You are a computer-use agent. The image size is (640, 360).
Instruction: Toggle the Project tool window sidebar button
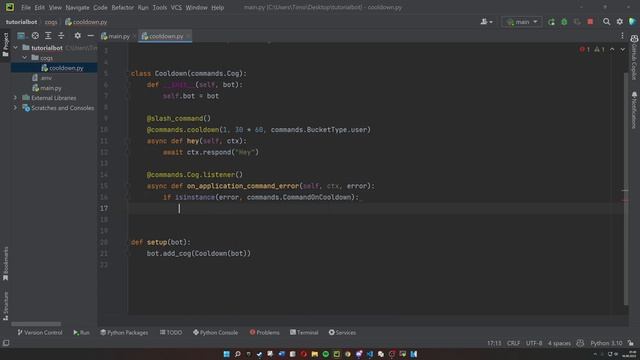coord(5,44)
